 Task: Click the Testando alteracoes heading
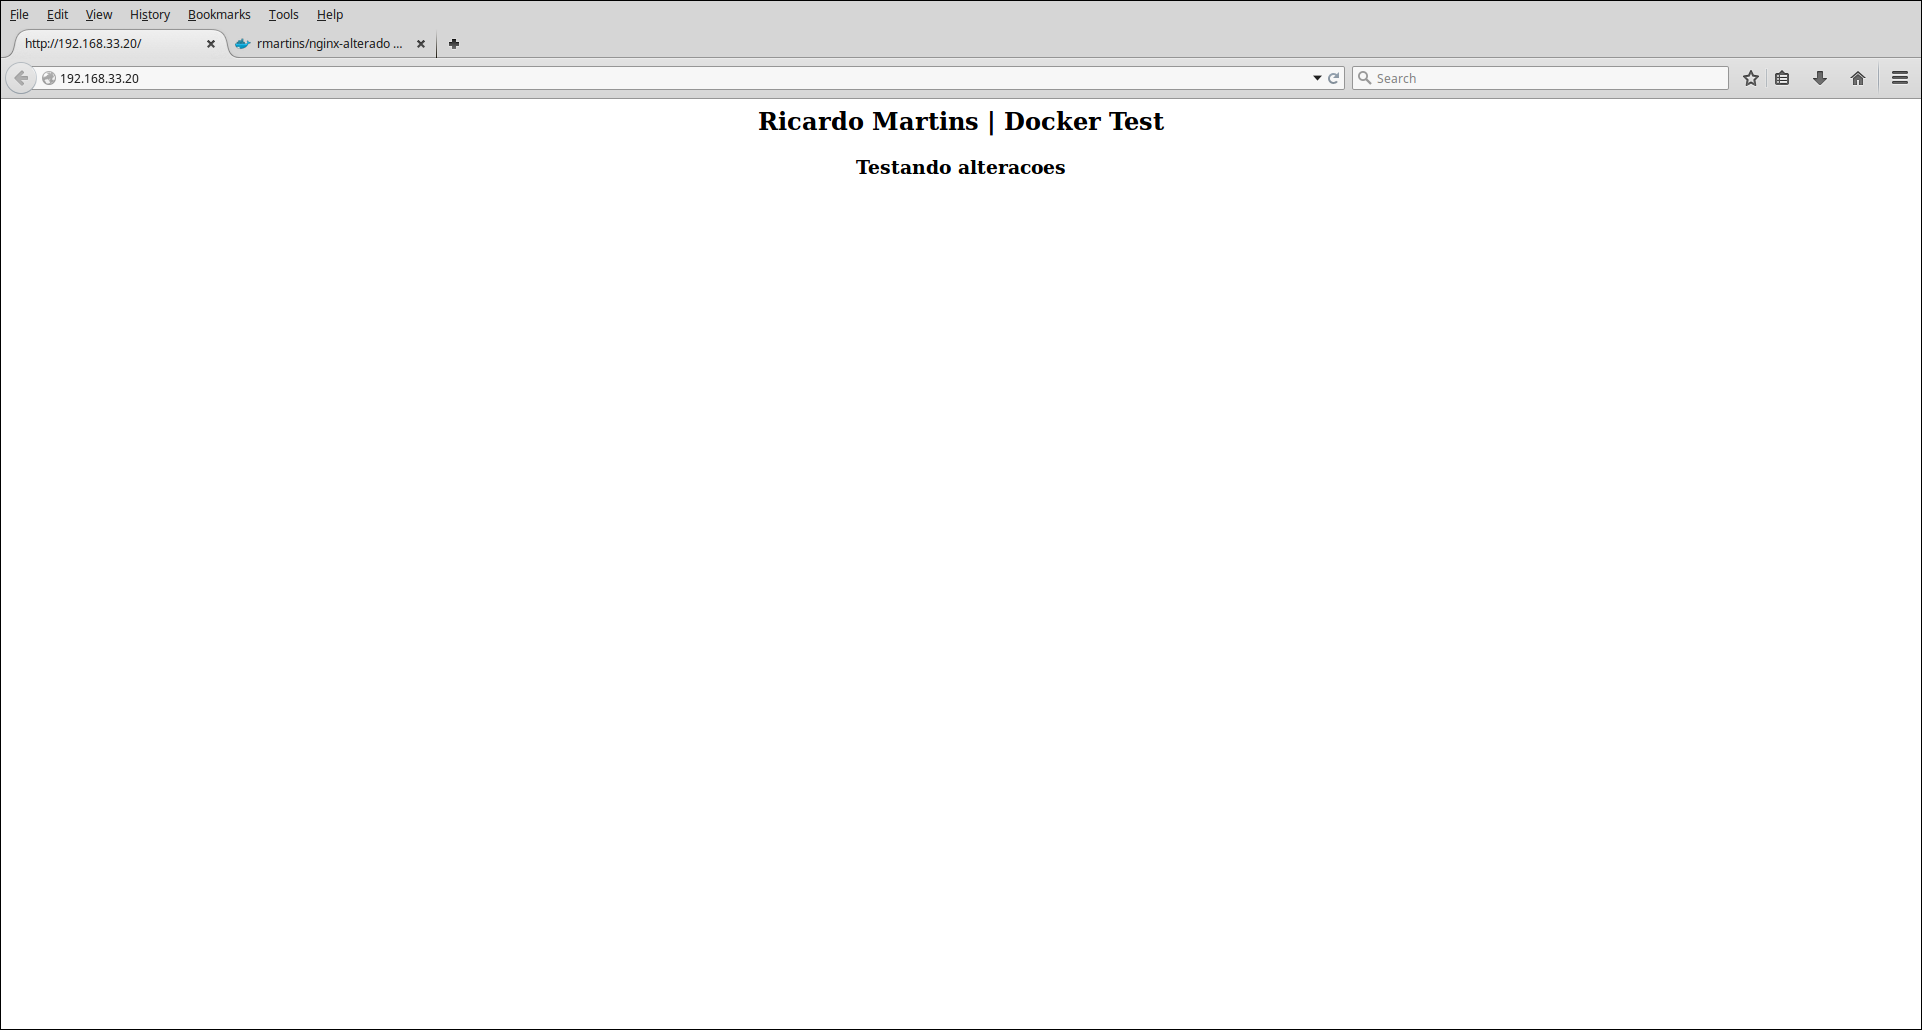click(x=959, y=167)
